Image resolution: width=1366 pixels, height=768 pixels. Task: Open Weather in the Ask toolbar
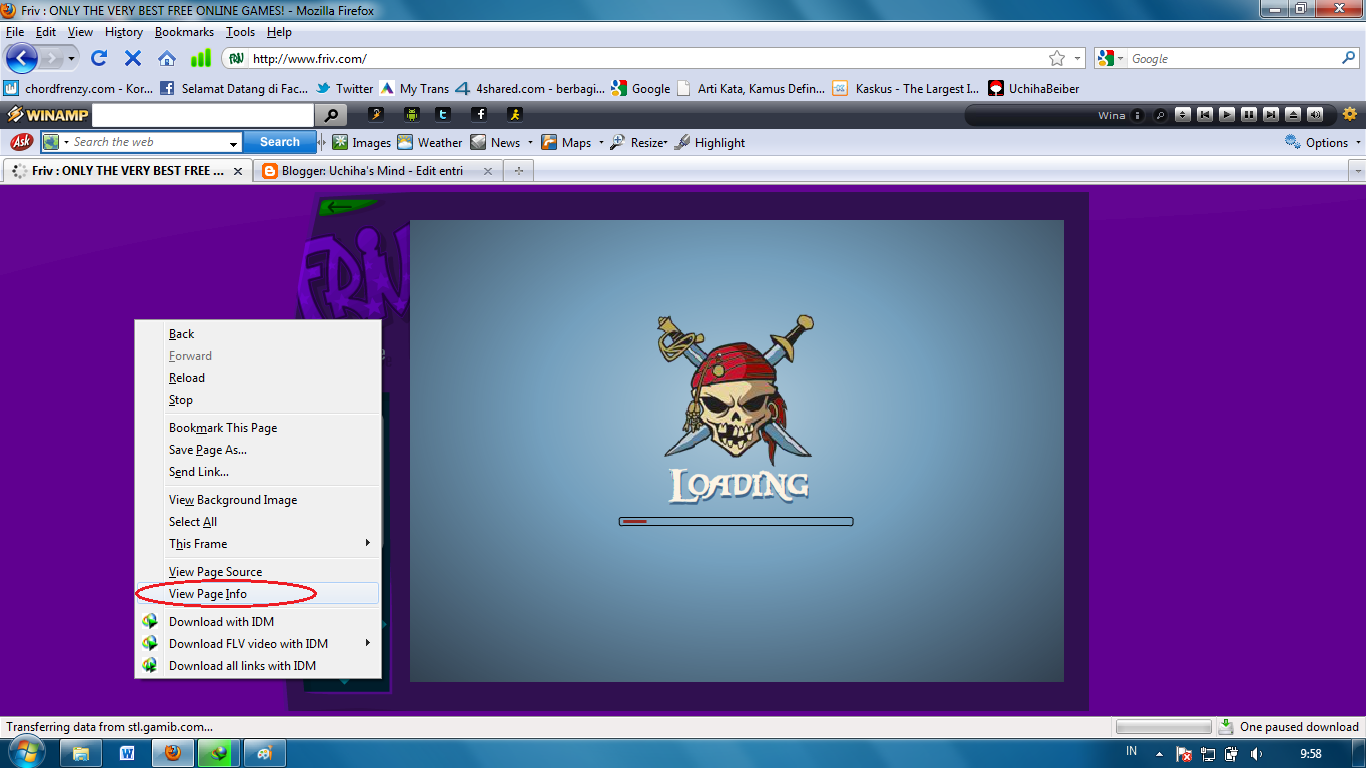point(430,142)
